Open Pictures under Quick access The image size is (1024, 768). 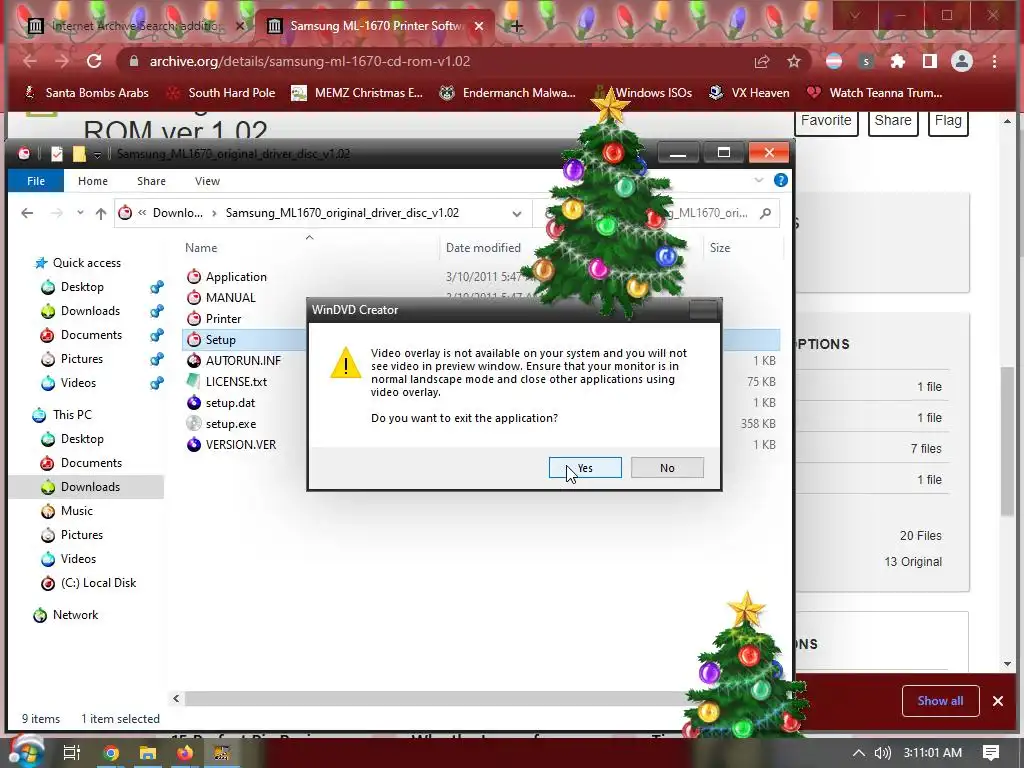pyautogui.click(x=72, y=359)
